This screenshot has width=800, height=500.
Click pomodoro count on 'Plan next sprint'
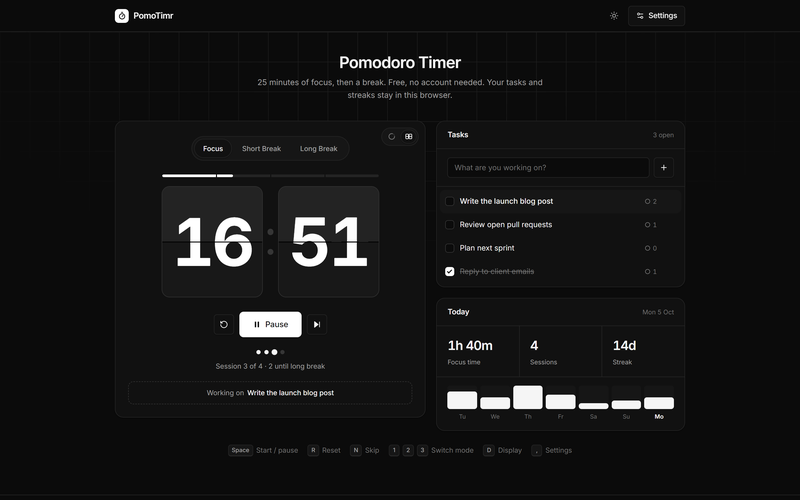pyautogui.click(x=651, y=248)
